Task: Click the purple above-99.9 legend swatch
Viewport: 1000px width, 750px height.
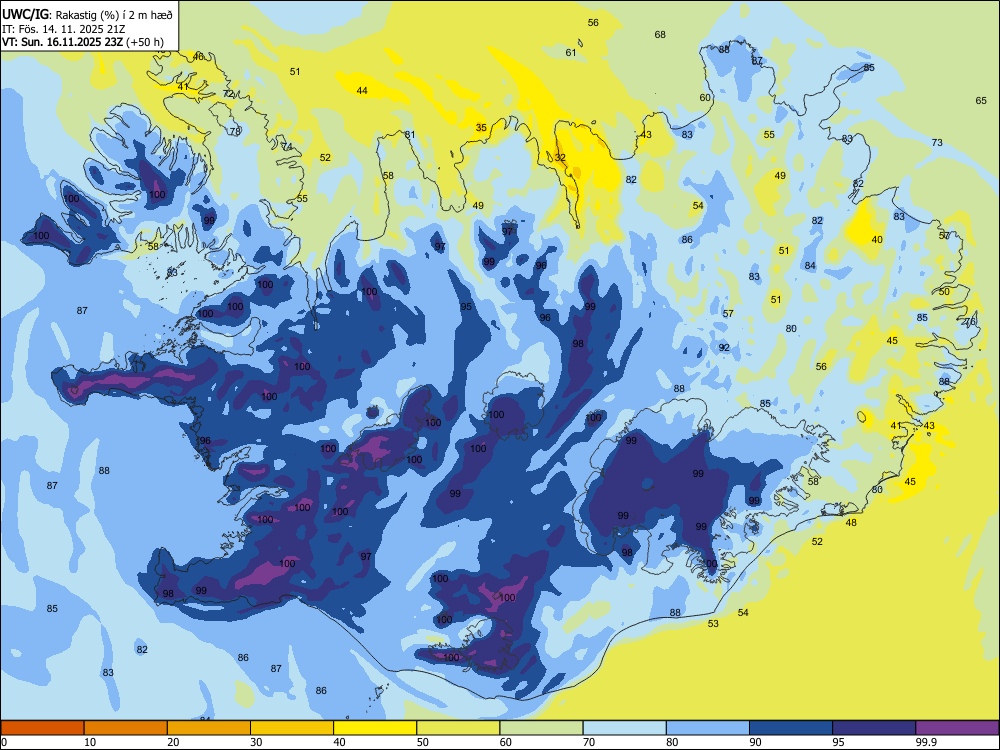Action: (x=957, y=728)
